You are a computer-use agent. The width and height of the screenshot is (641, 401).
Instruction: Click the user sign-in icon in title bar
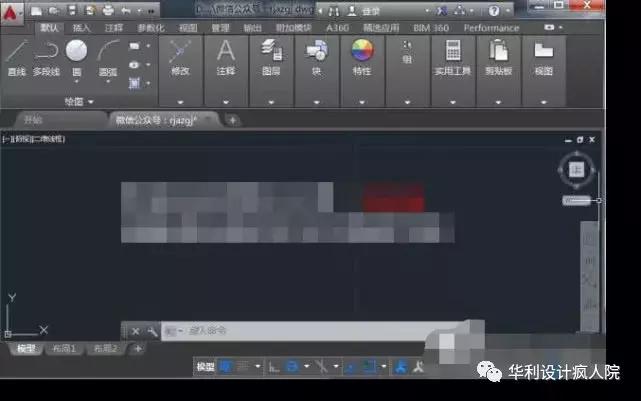(x=352, y=11)
